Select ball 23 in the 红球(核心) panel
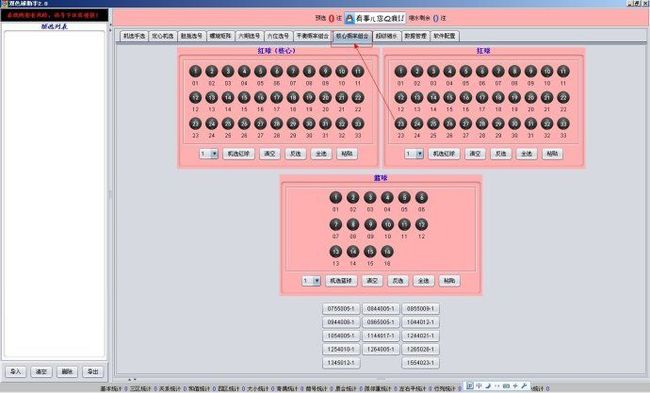Viewport: 650px width, 393px height. (x=195, y=124)
